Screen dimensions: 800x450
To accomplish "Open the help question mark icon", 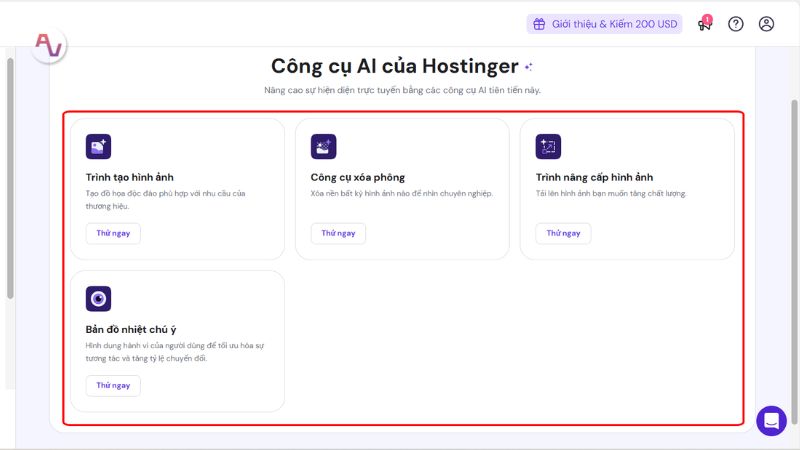I will point(736,24).
